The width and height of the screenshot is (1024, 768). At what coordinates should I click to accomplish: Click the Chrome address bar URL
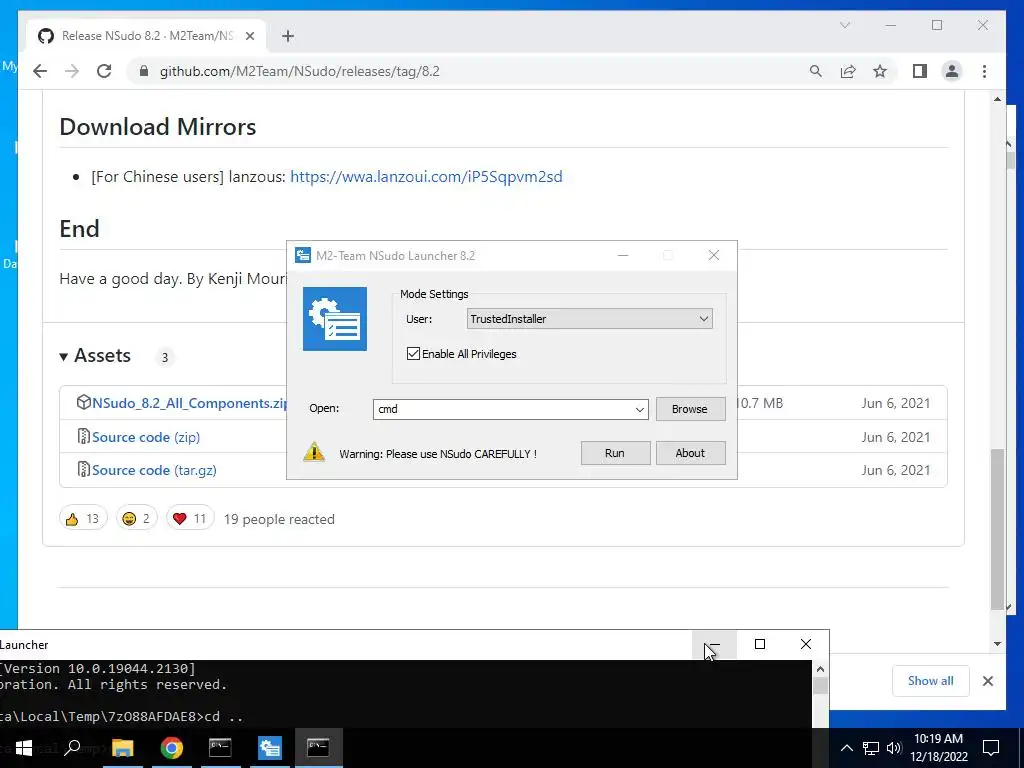pos(300,71)
